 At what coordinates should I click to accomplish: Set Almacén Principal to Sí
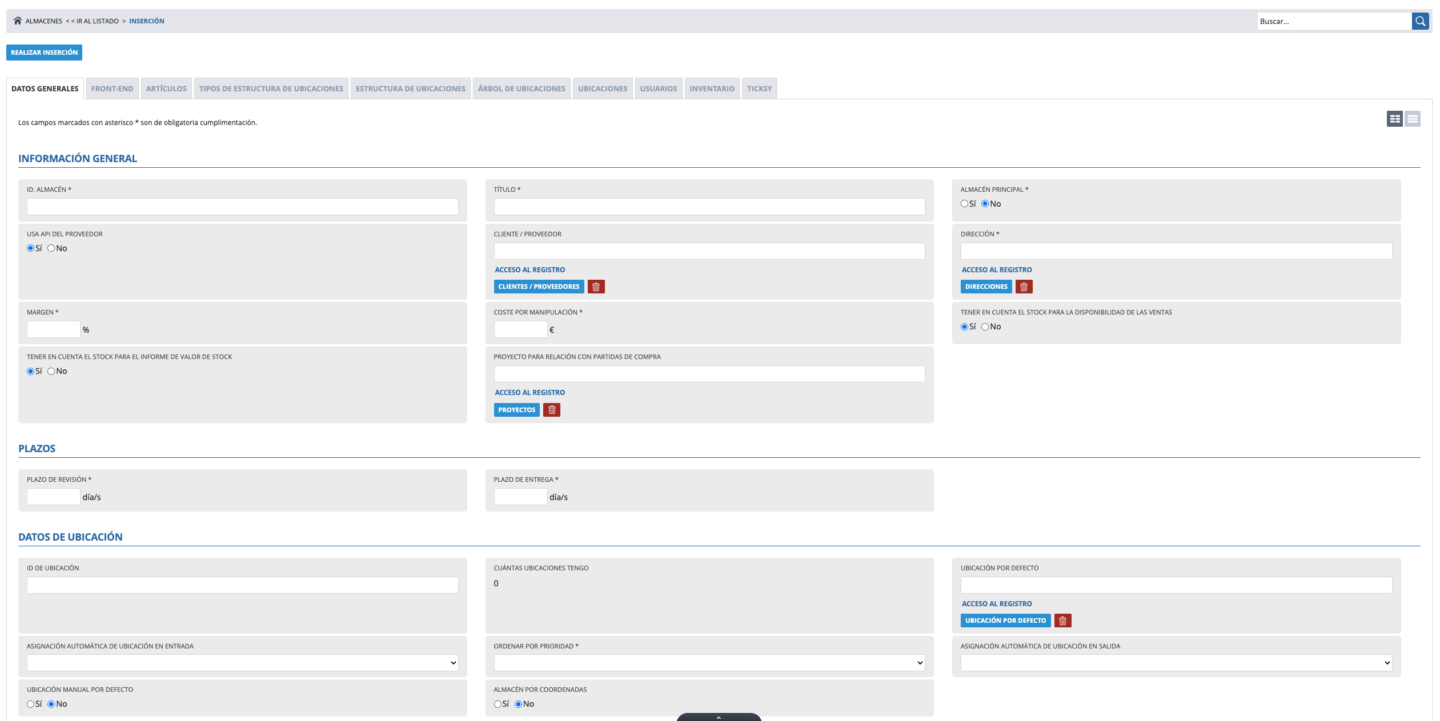[965, 204]
